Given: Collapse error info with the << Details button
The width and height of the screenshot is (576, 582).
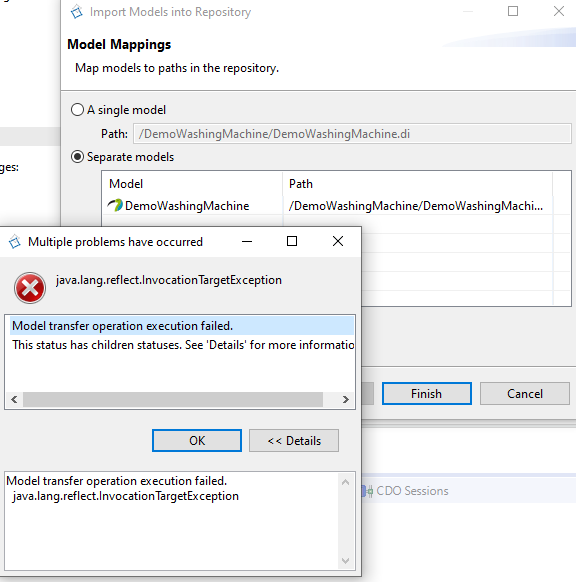Looking at the screenshot, I should coord(294,441).
